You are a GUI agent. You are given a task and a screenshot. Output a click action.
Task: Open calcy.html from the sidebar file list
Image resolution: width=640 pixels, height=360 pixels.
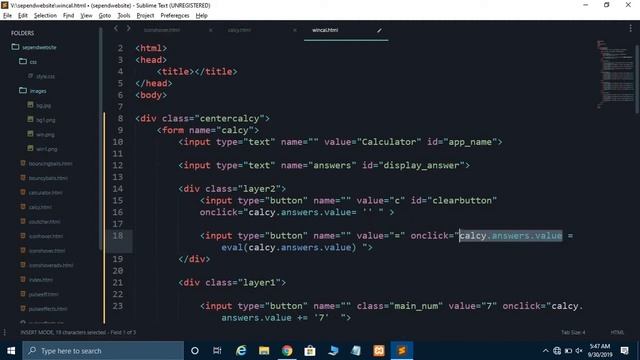pyautogui.click(x=40, y=207)
